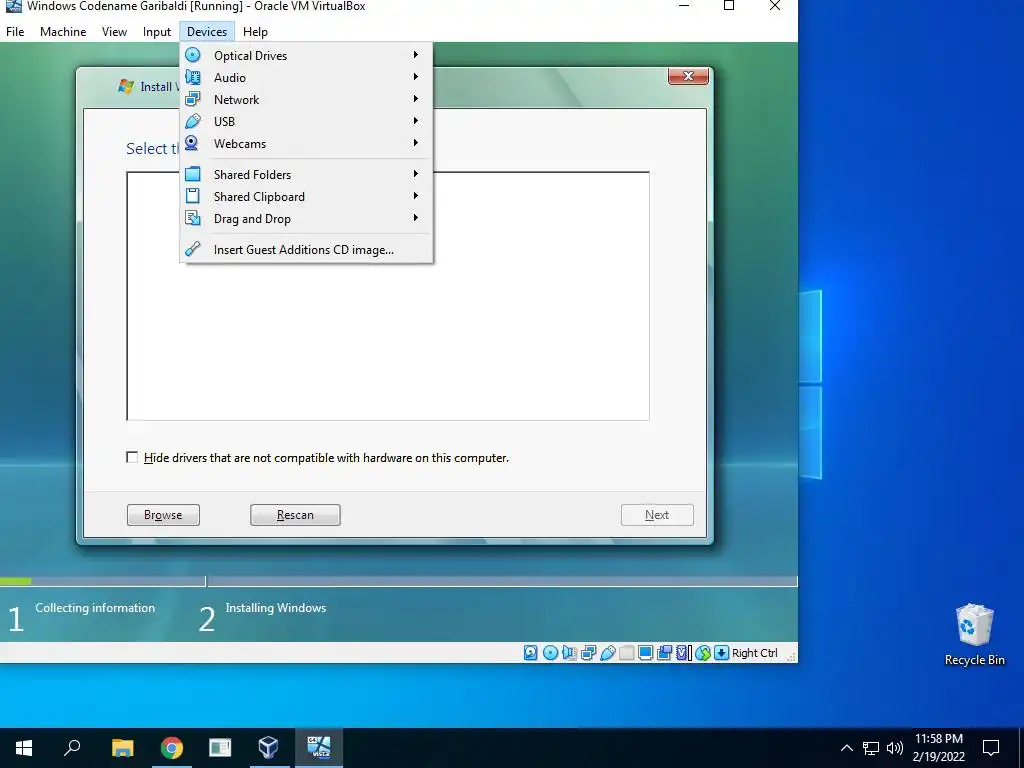Click the Right Ctrl host key label

pyautogui.click(x=754, y=653)
